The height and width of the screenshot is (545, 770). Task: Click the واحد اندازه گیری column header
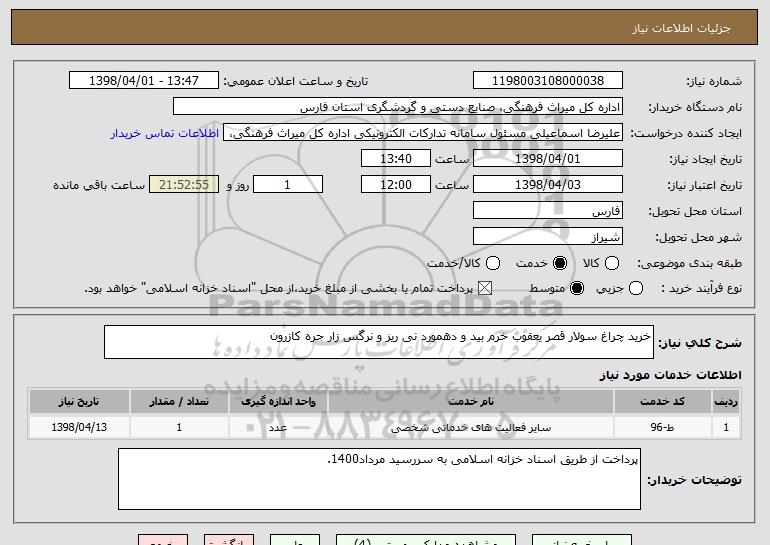point(278,402)
